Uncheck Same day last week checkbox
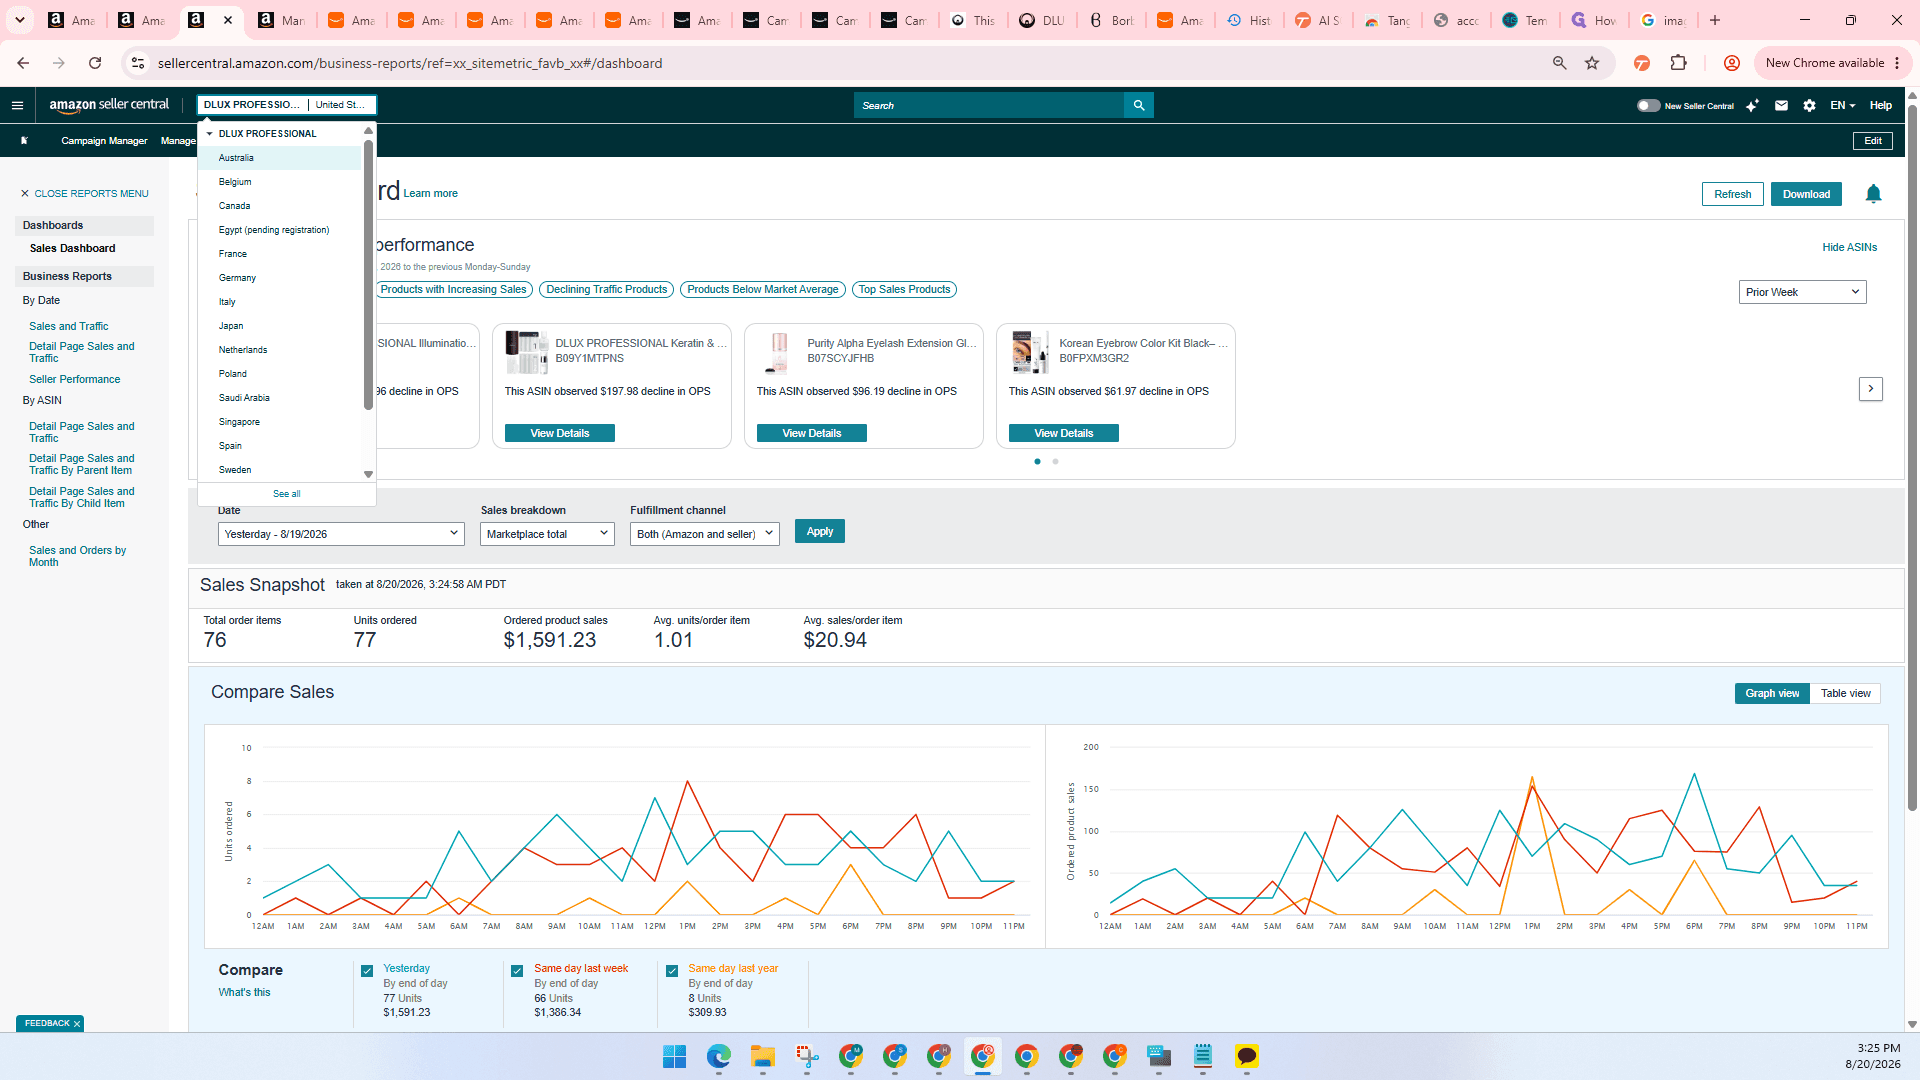 [x=517, y=971]
